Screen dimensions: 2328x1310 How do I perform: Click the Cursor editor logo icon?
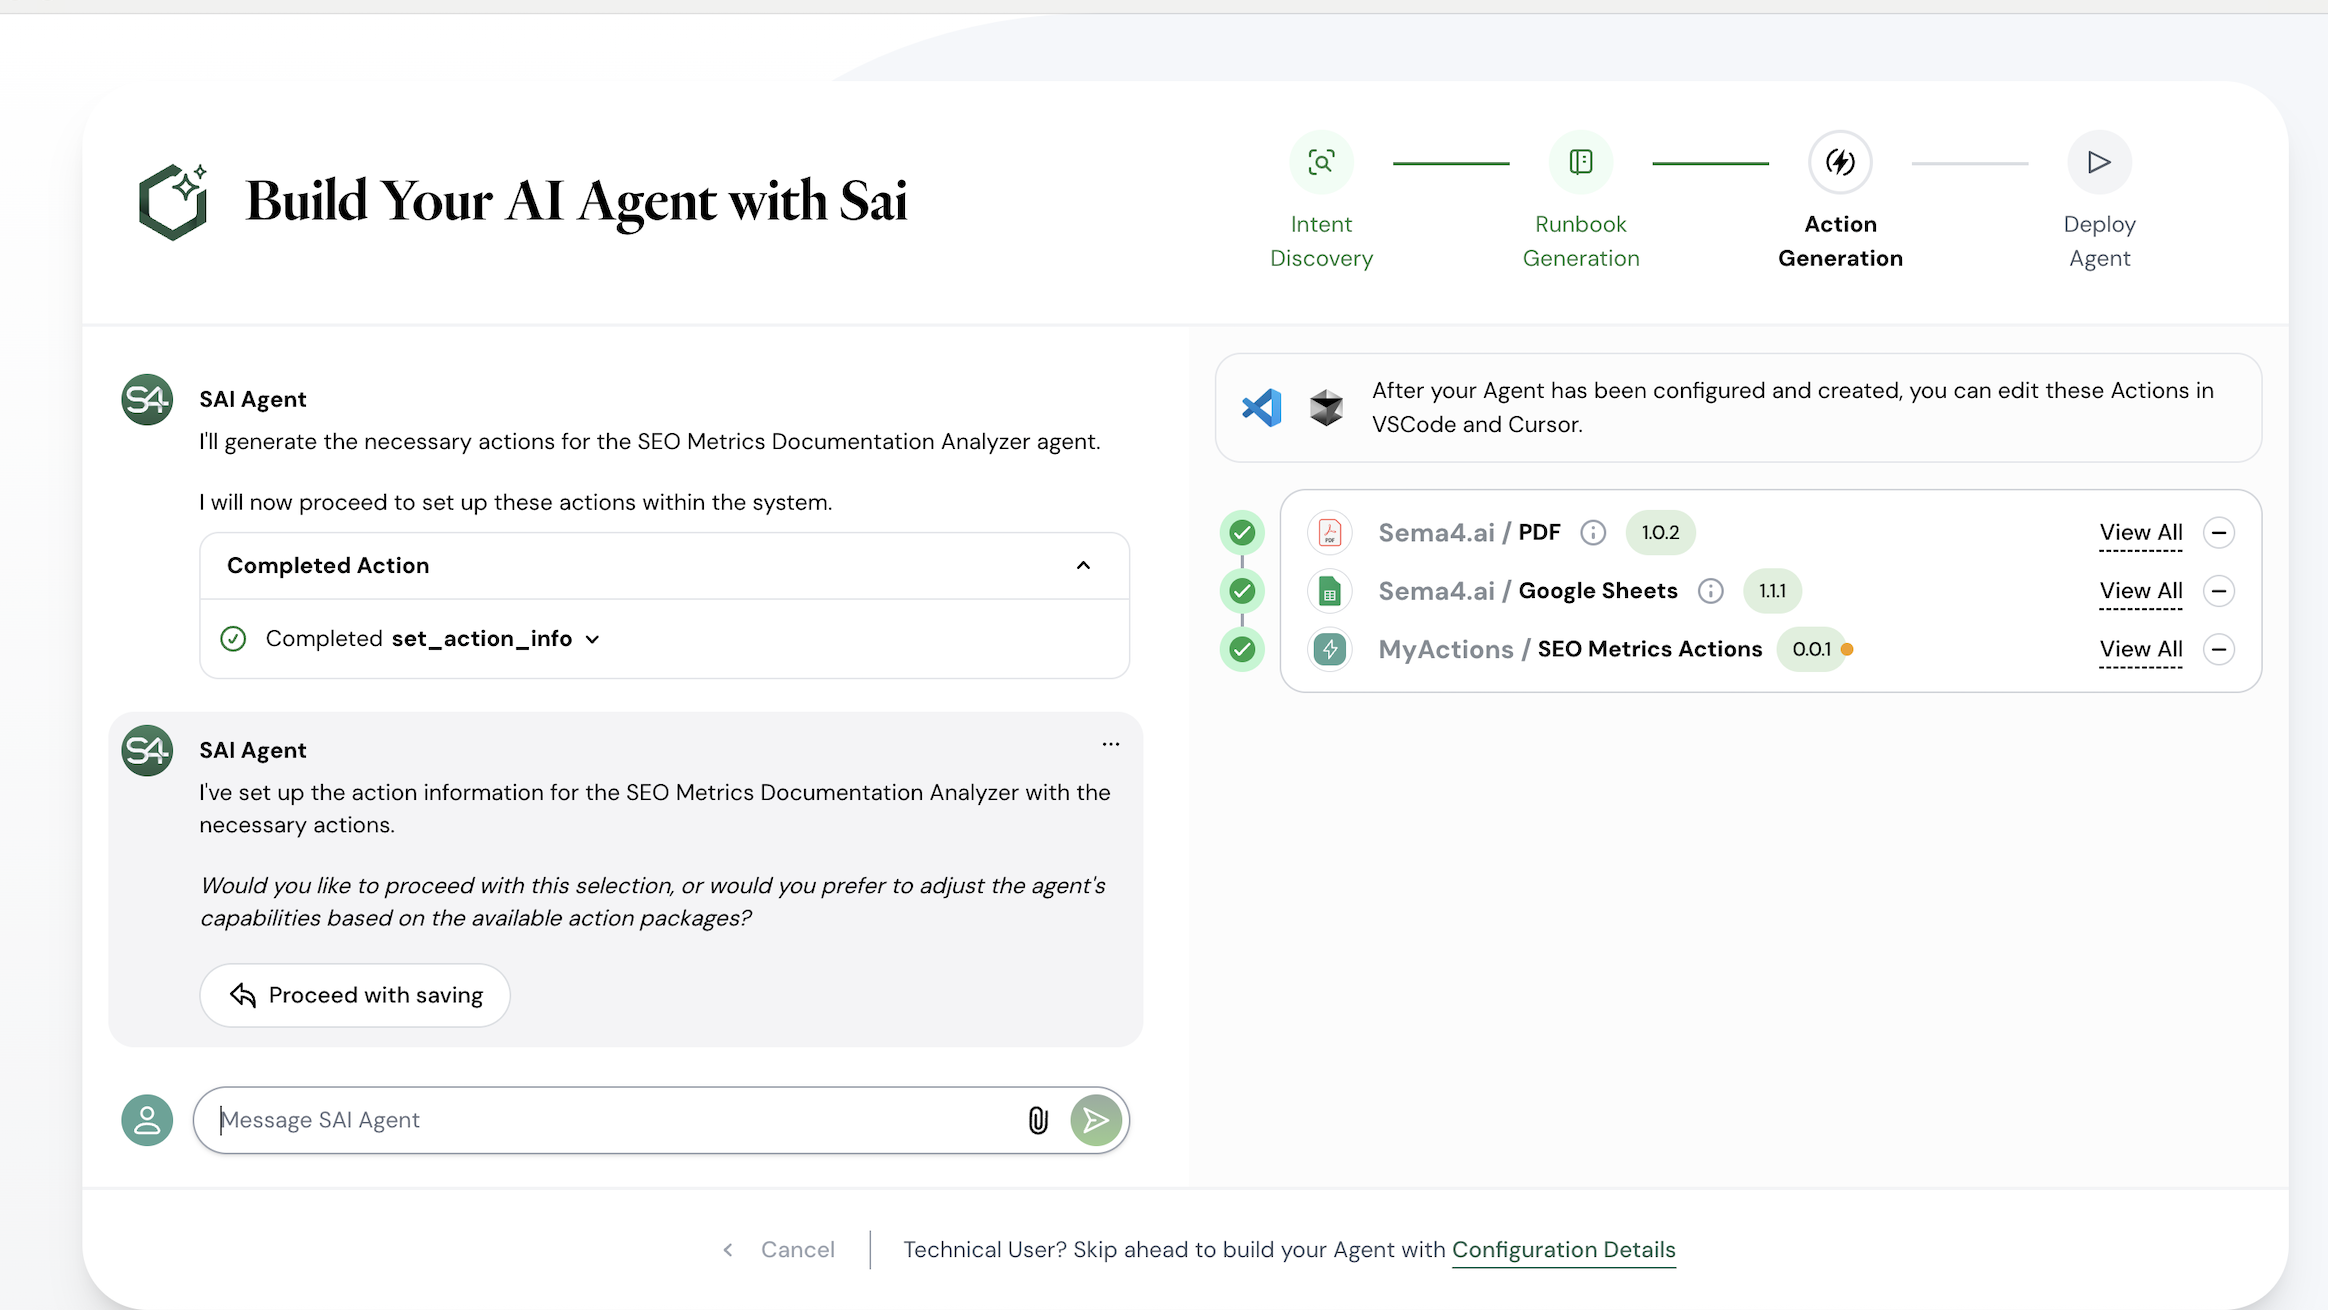tap(1326, 407)
